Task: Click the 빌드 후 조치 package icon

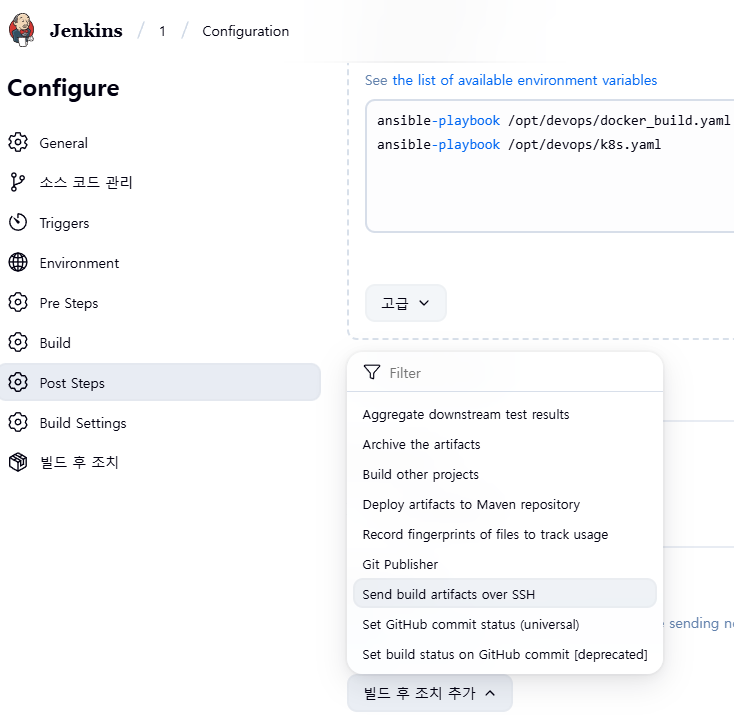Action: (x=18, y=463)
